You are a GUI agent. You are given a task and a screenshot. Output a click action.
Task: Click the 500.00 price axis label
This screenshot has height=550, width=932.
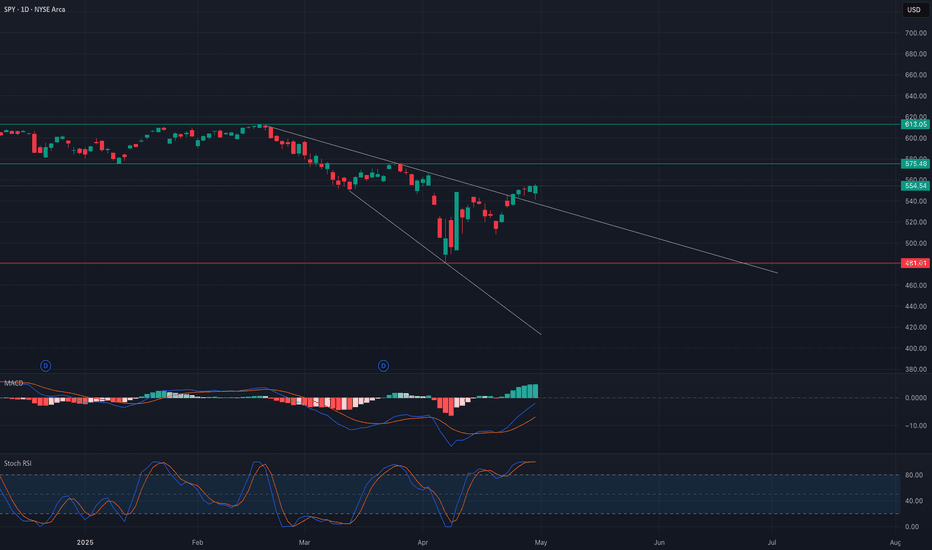click(916, 243)
